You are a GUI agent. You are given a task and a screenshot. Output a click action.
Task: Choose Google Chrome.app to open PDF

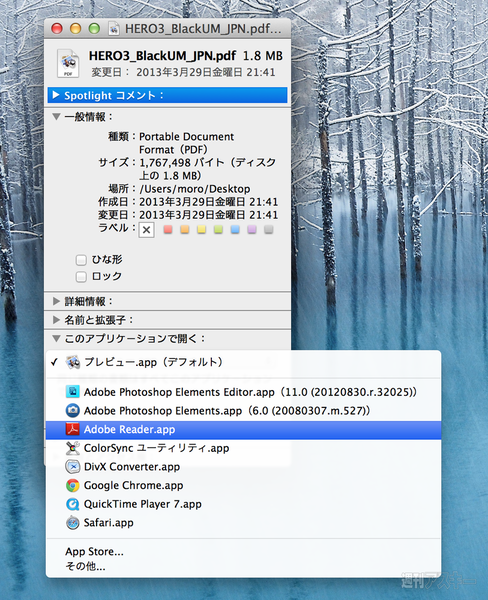point(243,486)
